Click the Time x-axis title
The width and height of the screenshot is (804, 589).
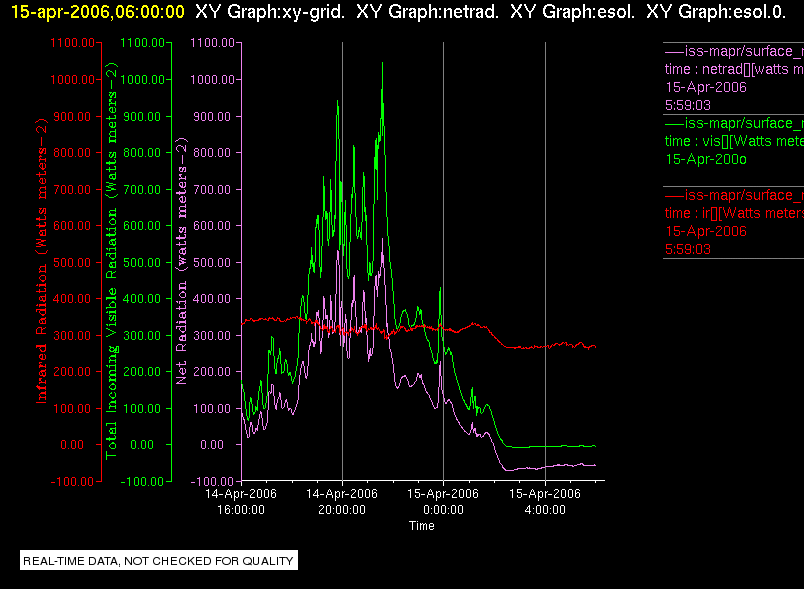421,526
